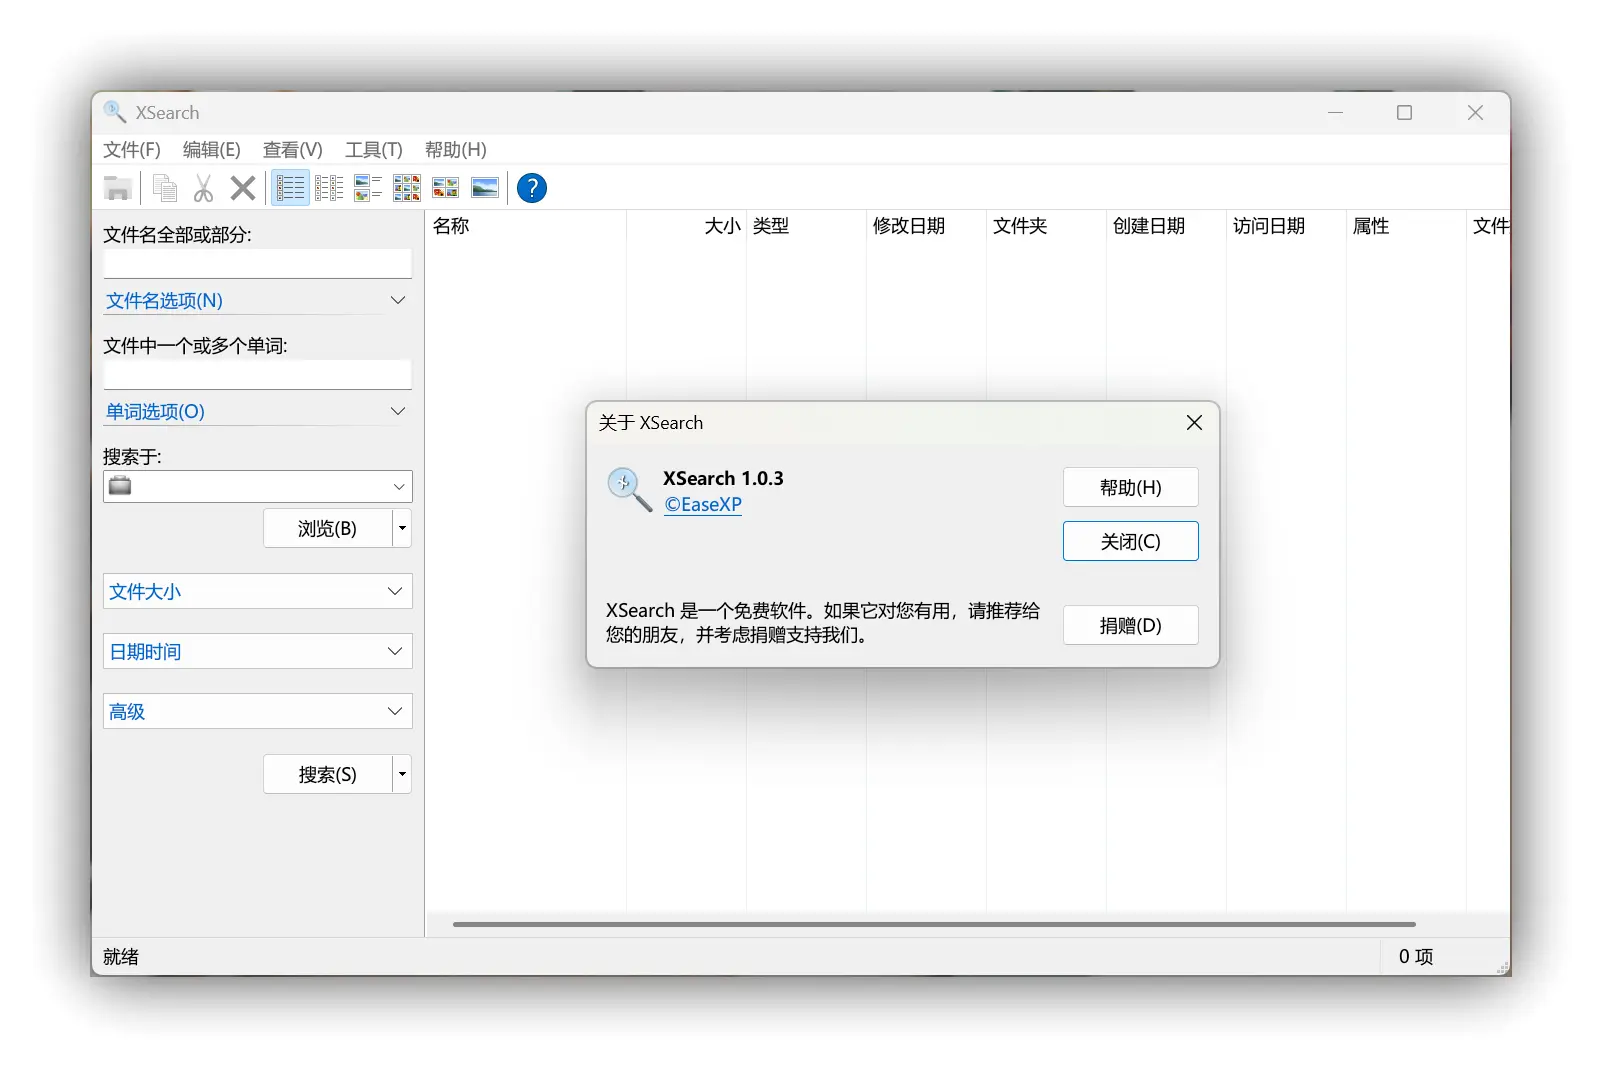
Task: Open dropdown arrow beside 浏览(B)
Action: (x=402, y=528)
